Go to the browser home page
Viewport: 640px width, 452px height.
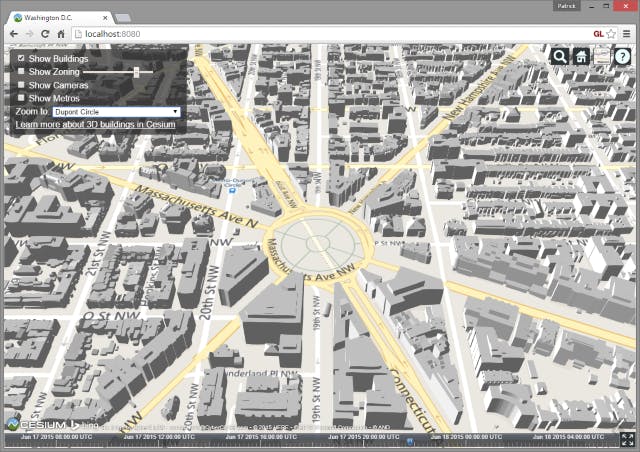point(62,33)
